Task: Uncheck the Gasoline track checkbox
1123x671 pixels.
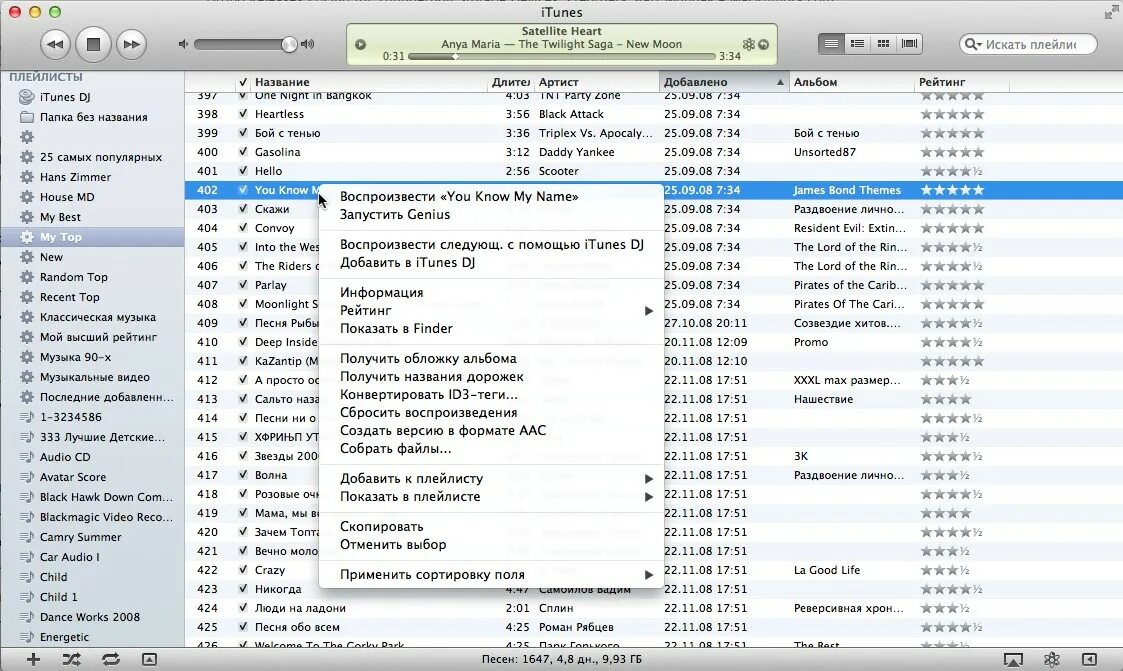Action: 243,152
